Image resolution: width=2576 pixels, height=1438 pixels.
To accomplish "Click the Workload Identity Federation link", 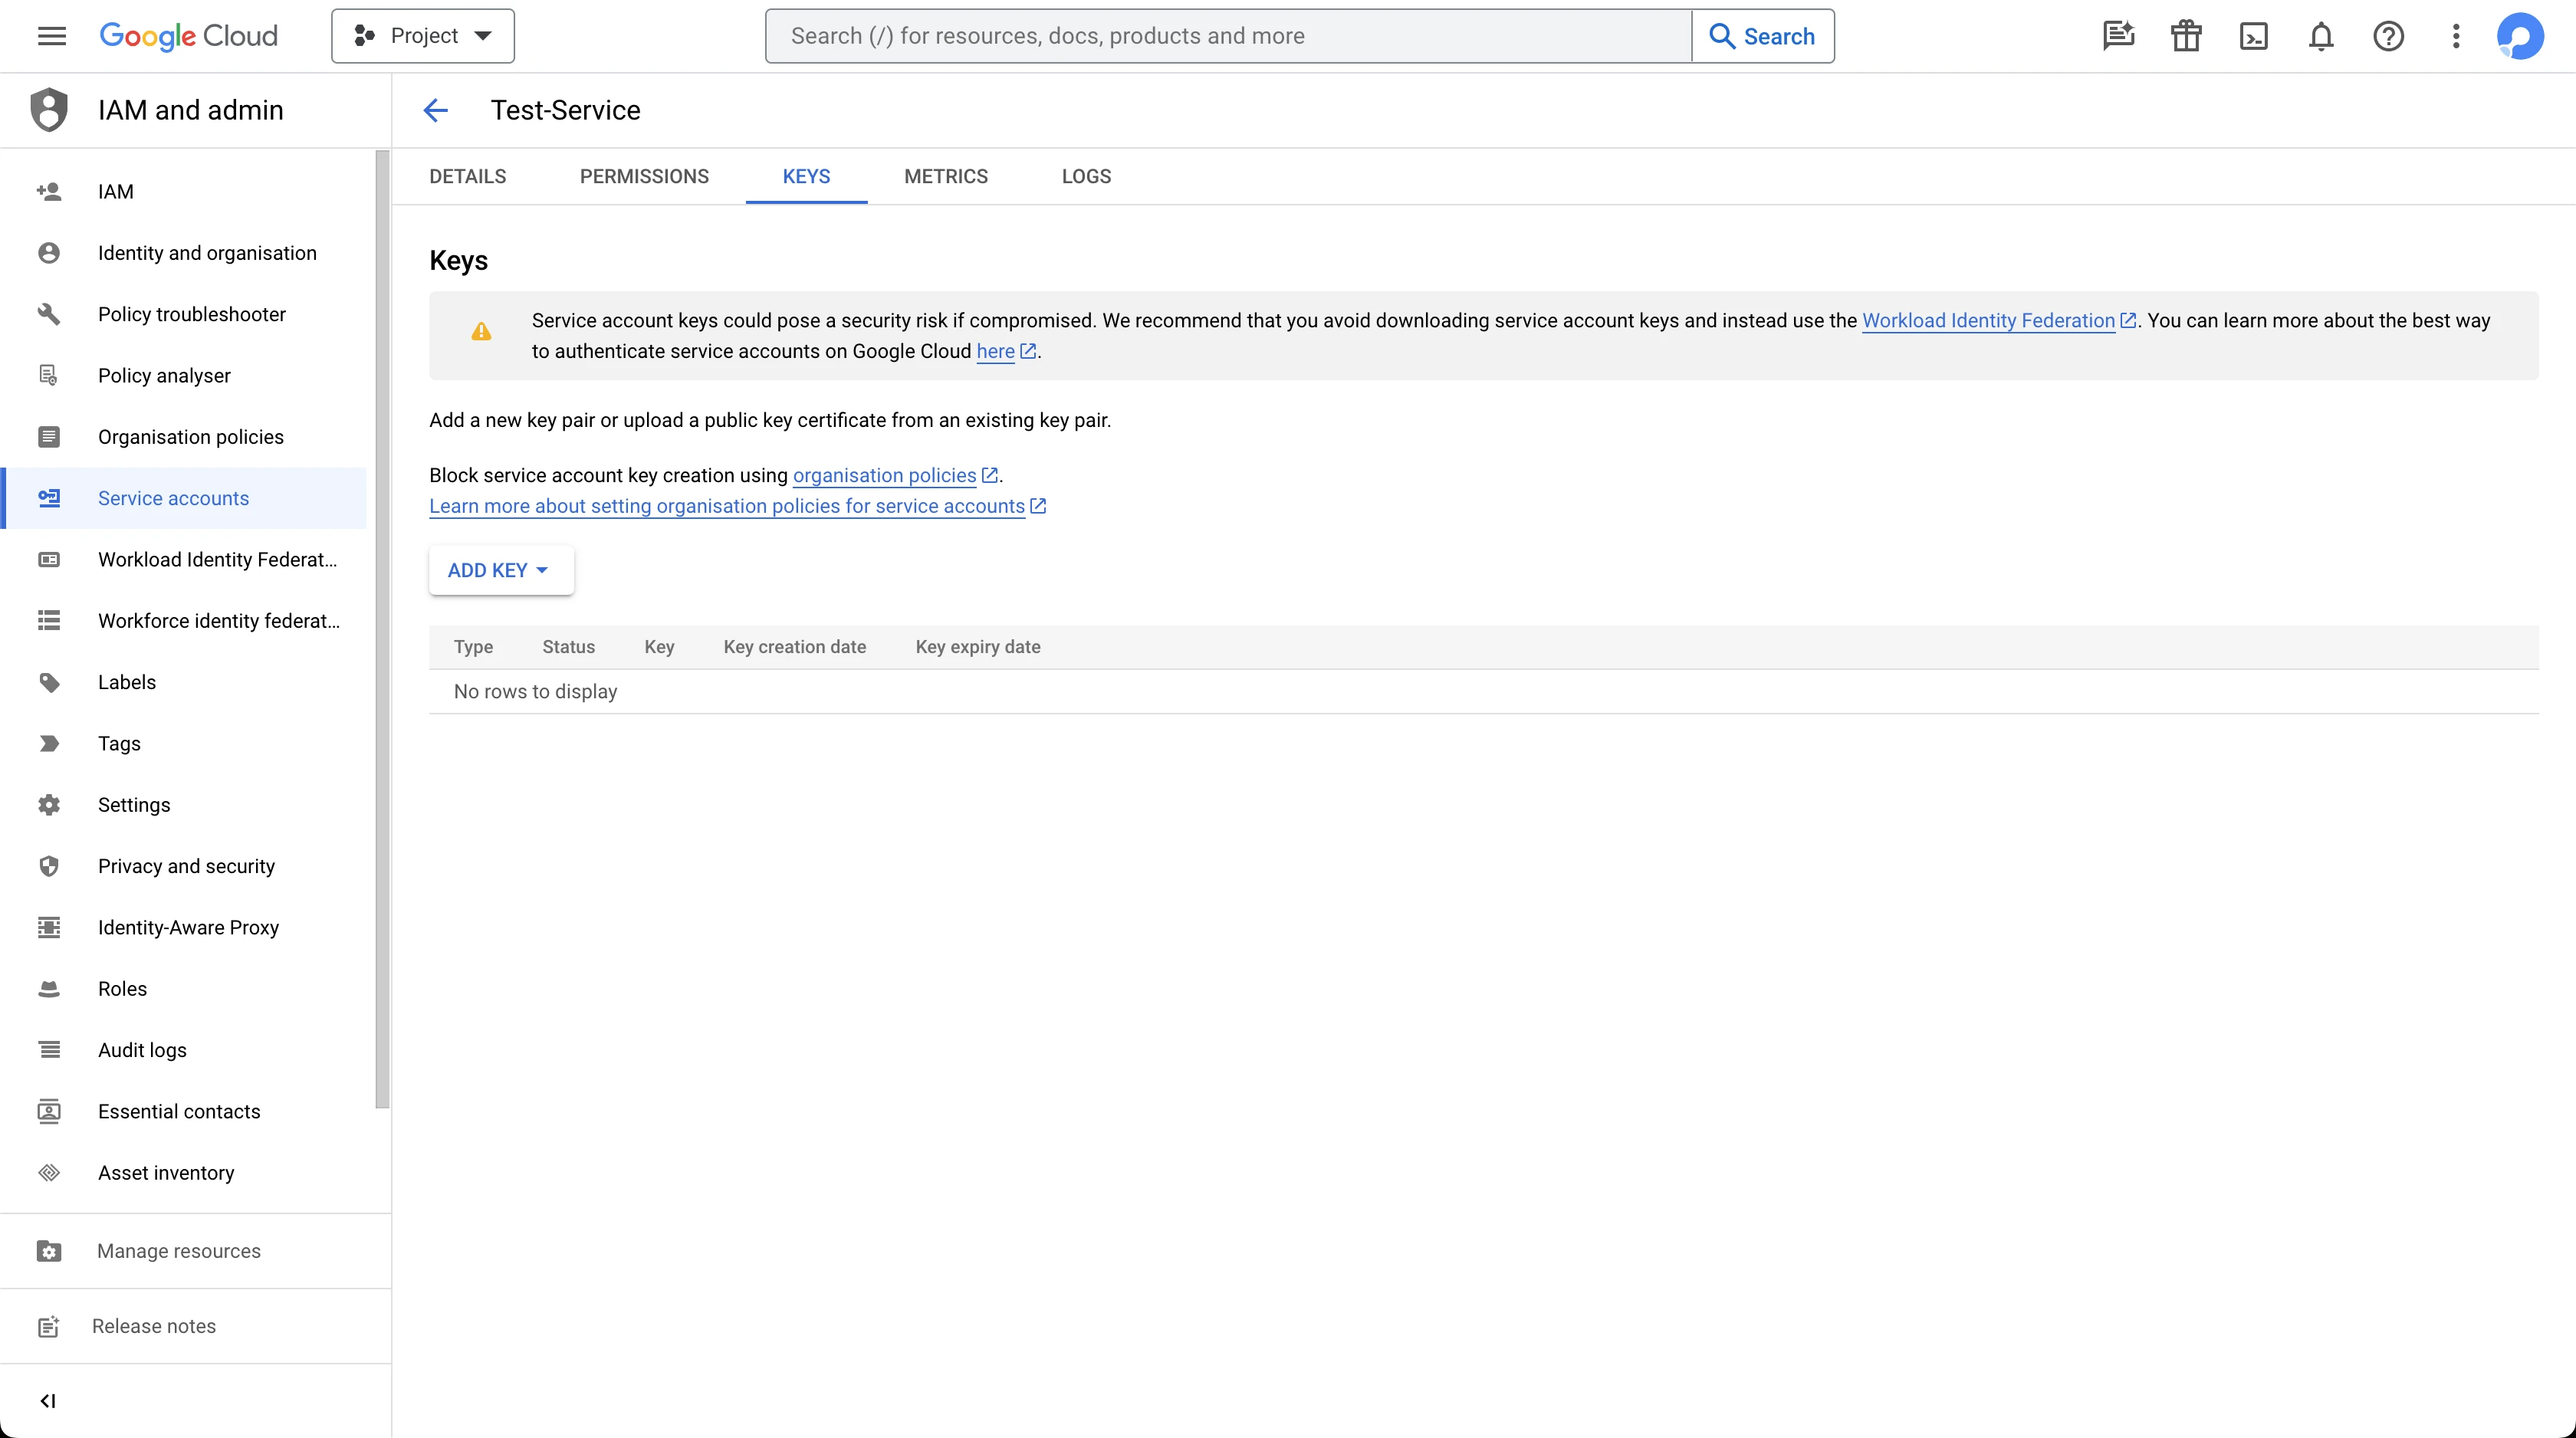I will pyautogui.click(x=1988, y=320).
